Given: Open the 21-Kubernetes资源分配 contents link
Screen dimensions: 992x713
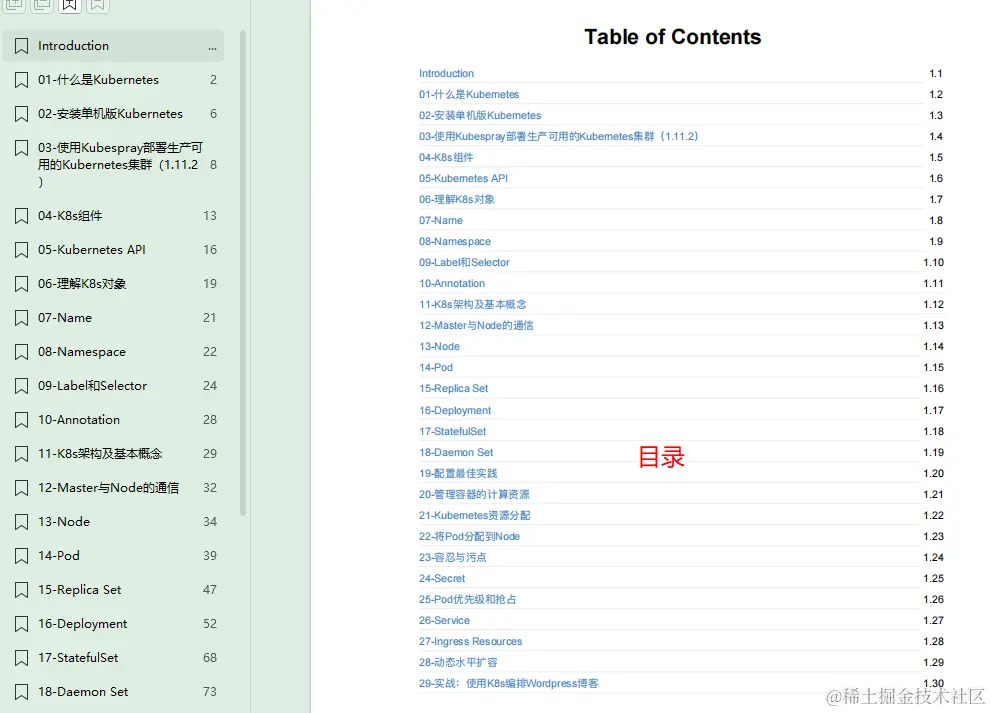Looking at the screenshot, I should (x=474, y=515).
